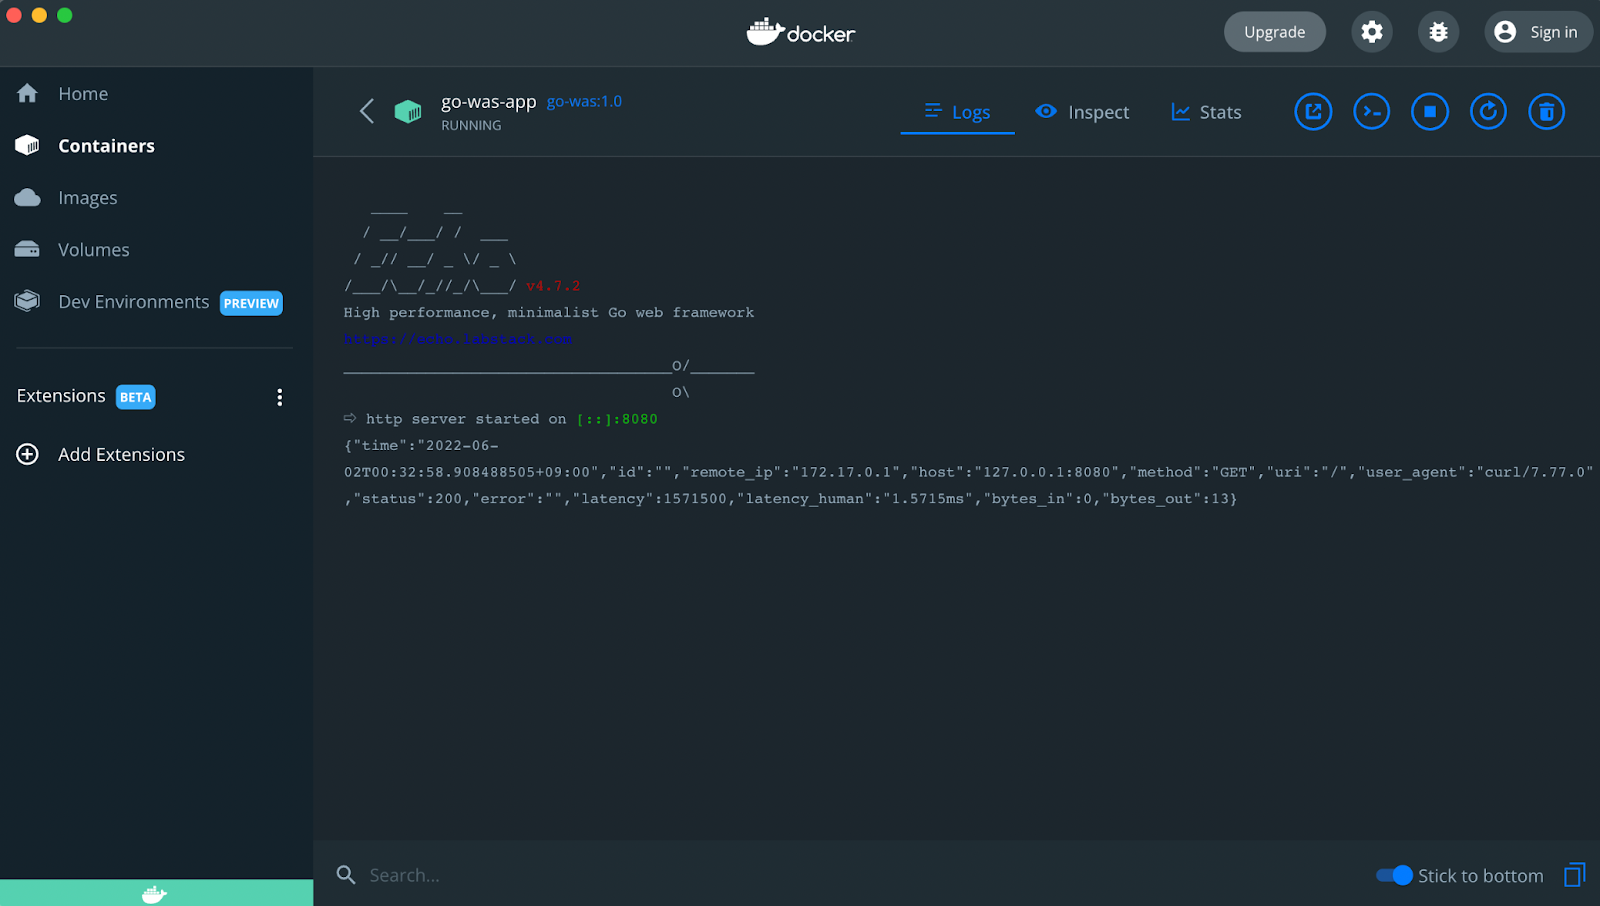The width and height of the screenshot is (1600, 906).
Task: Delete the go-was-app container
Action: 1546,111
